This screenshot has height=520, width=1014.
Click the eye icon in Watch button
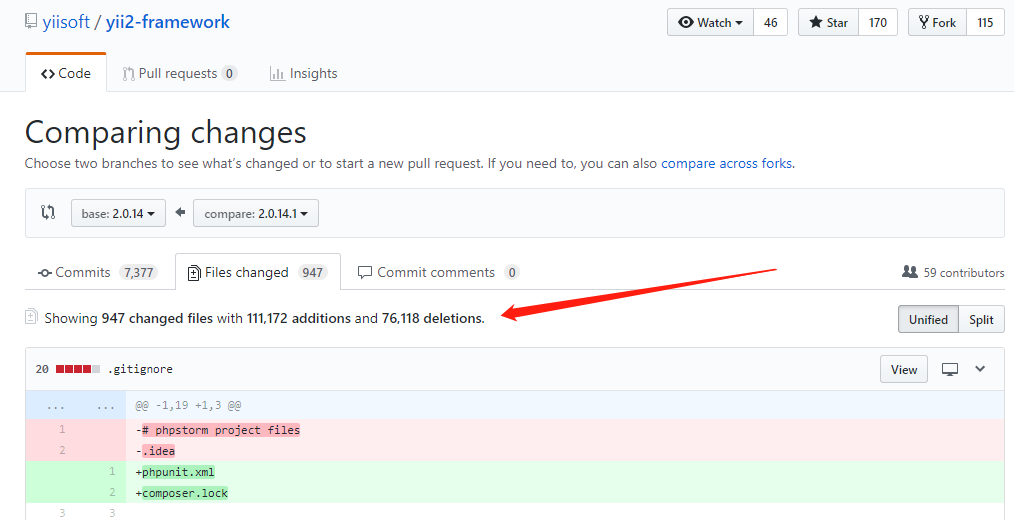pyautogui.click(x=685, y=23)
